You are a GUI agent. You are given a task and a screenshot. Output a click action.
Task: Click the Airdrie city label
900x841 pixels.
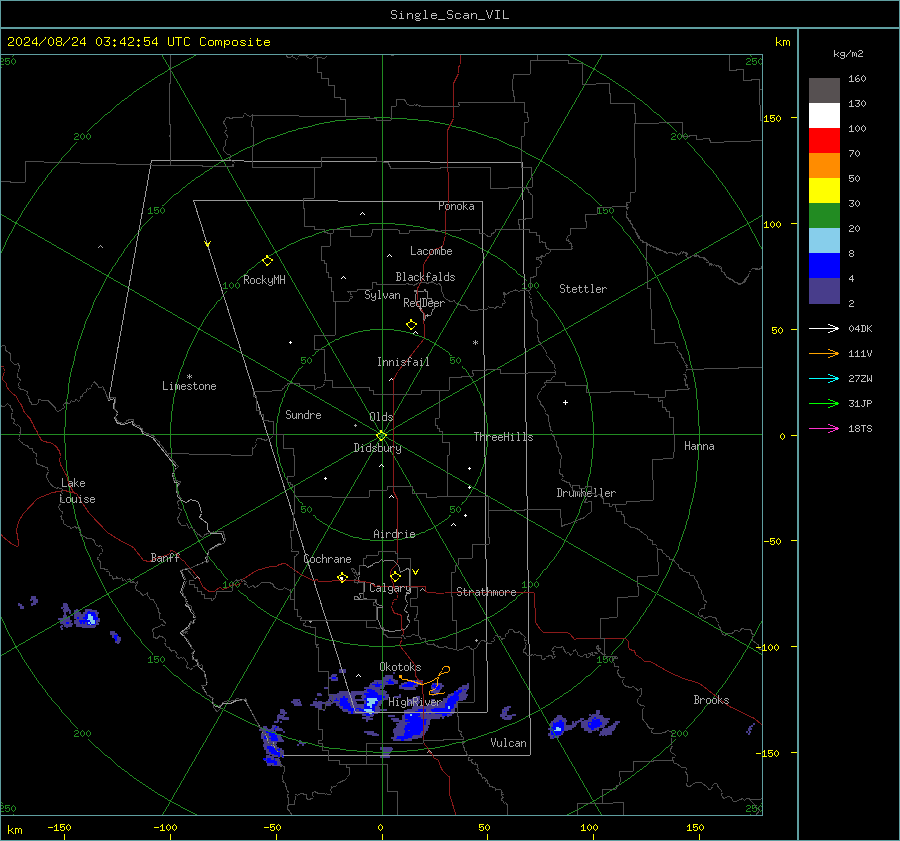(394, 534)
